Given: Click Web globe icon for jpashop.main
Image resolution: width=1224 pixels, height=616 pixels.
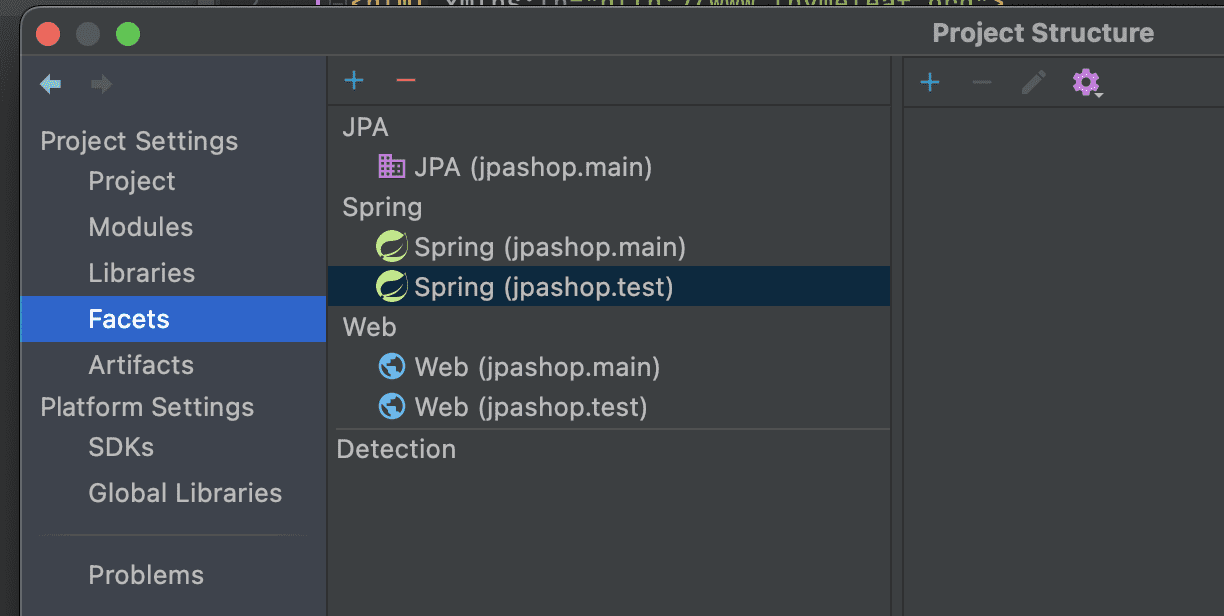Looking at the screenshot, I should [x=391, y=367].
